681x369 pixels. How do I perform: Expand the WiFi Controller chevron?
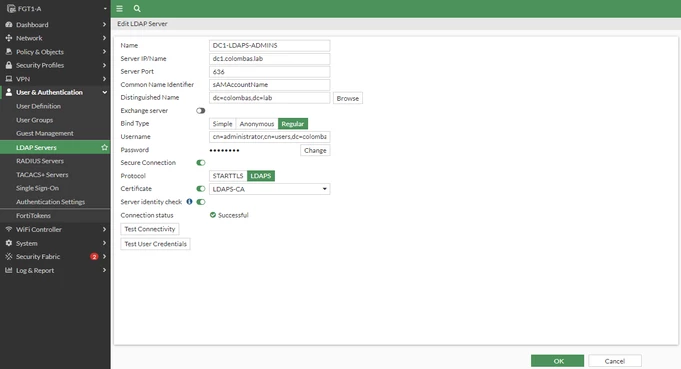point(104,229)
